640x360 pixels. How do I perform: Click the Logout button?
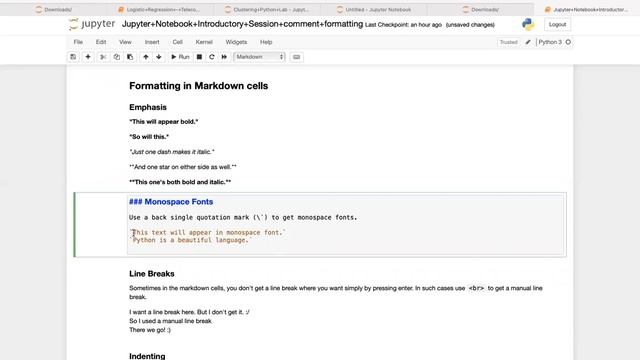click(x=557, y=24)
